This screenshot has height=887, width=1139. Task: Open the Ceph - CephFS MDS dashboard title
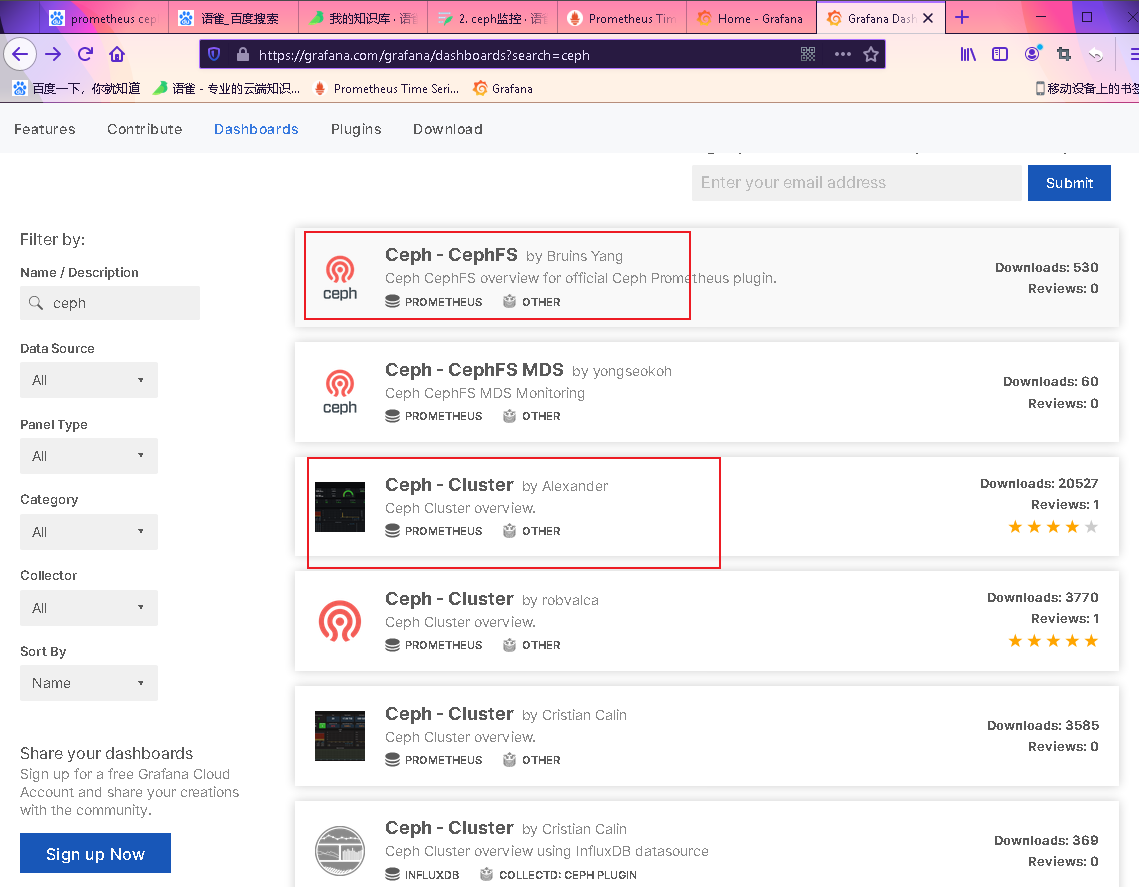(x=474, y=370)
